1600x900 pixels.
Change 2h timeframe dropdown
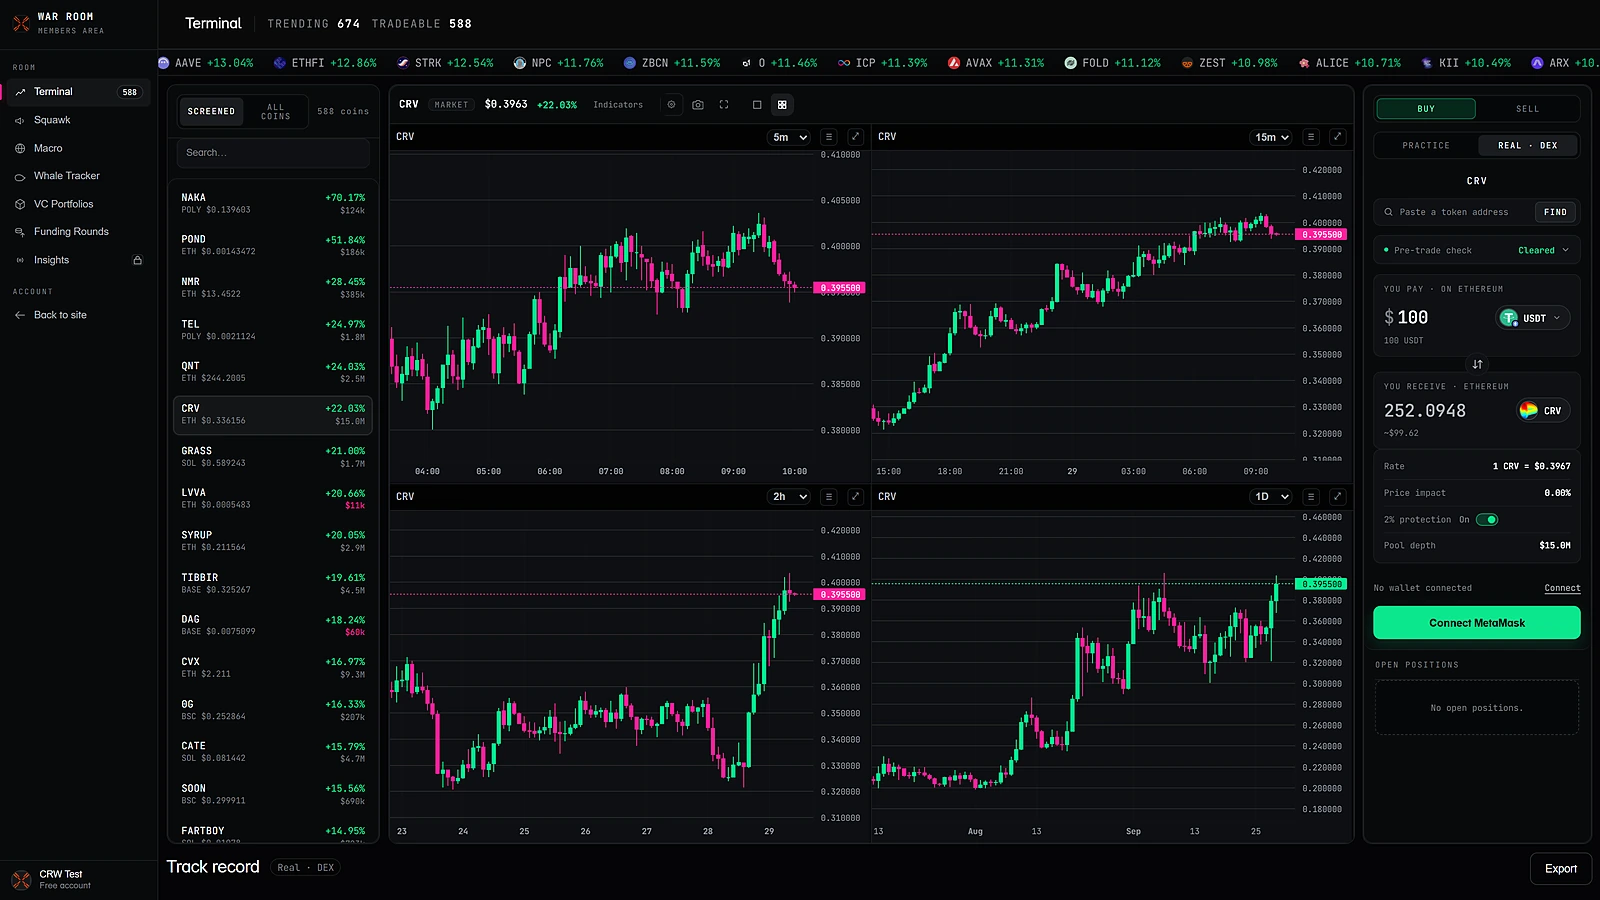(x=789, y=497)
